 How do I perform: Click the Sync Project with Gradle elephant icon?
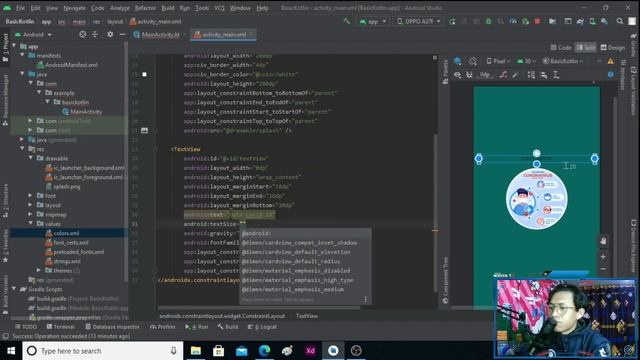(x=580, y=21)
